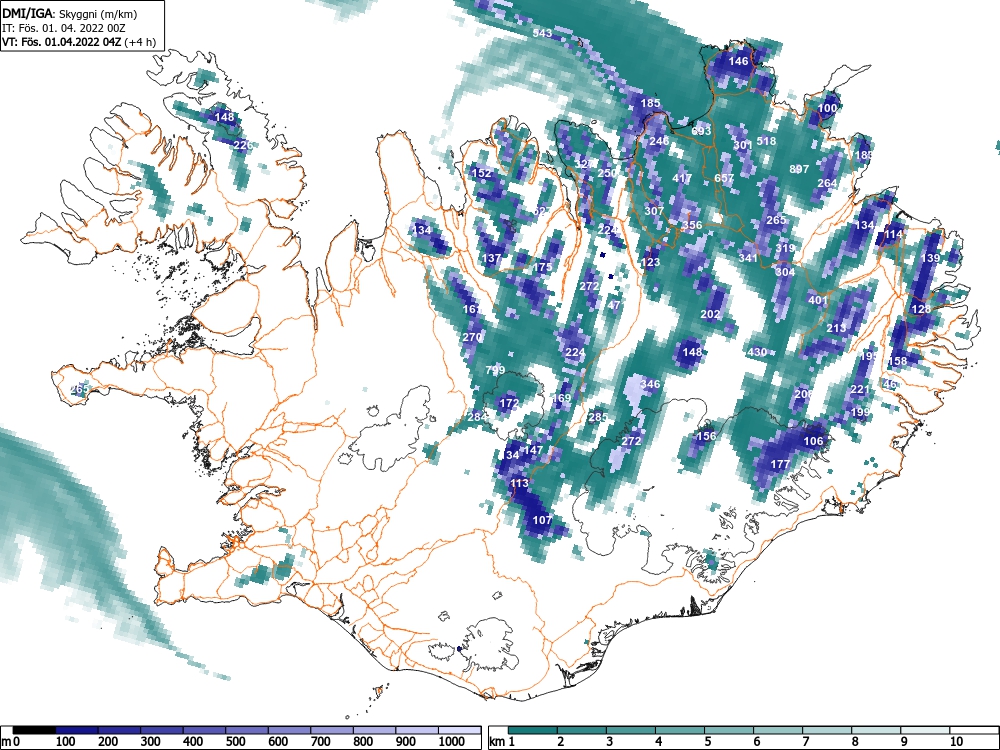Click the 'km 1' label on the kilometre legend
This screenshot has height=750, width=1000.
point(503,742)
